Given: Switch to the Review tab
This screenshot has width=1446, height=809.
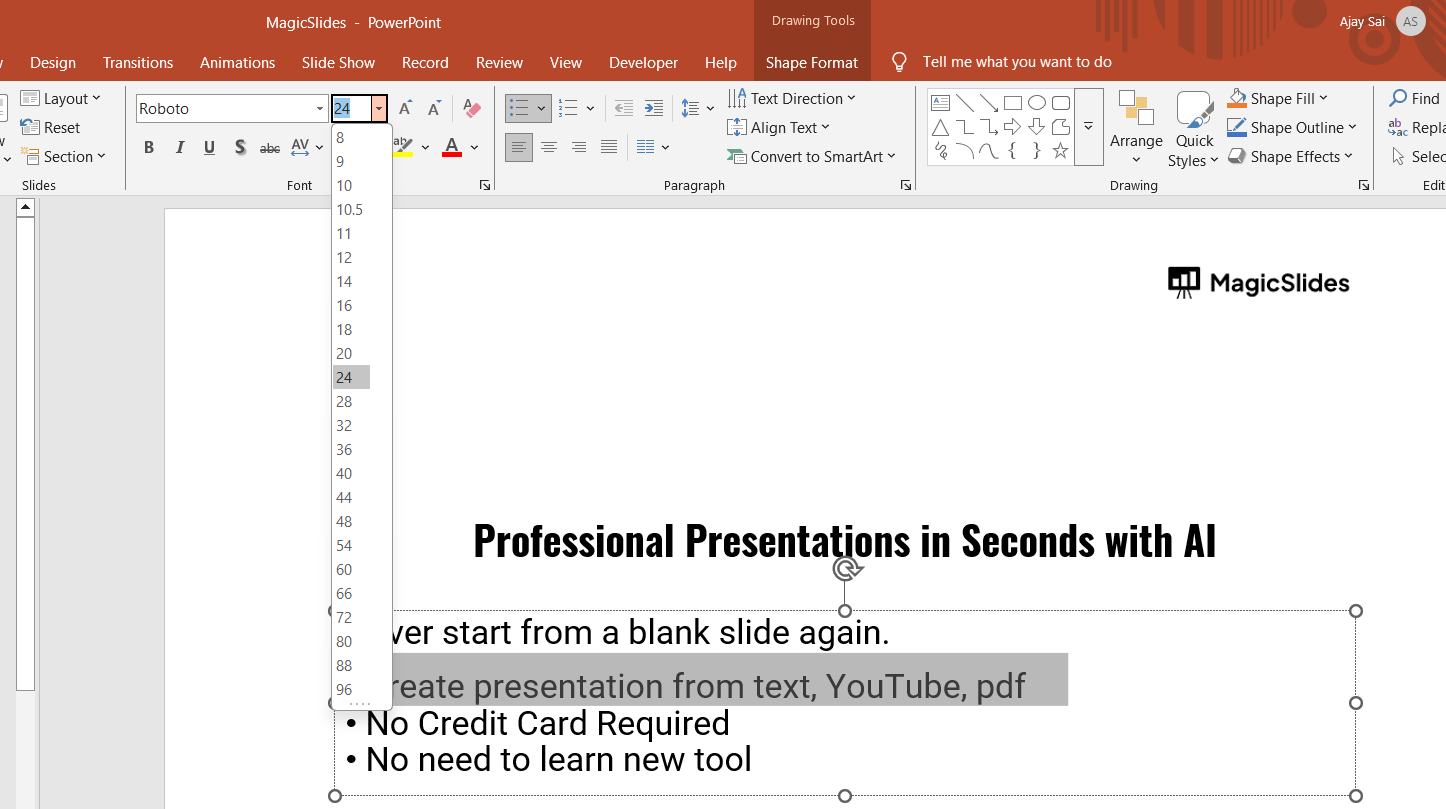Looking at the screenshot, I should (500, 62).
